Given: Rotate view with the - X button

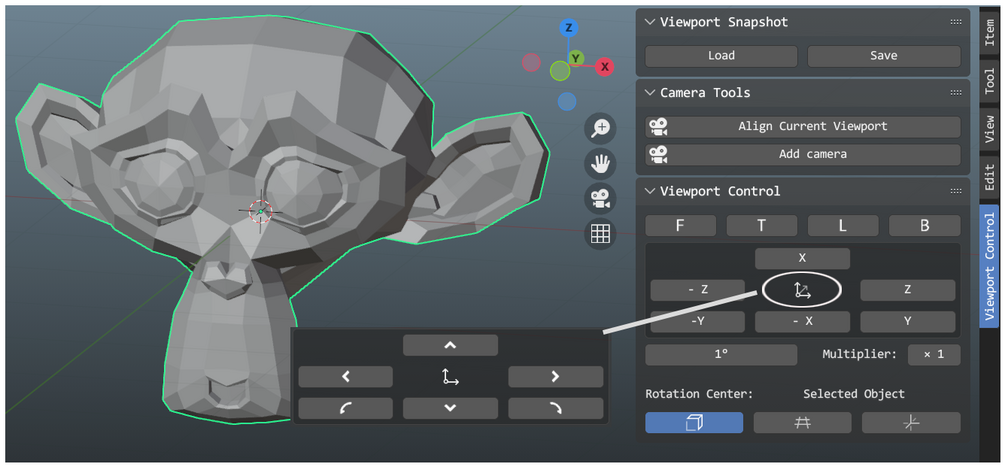Looking at the screenshot, I should pyautogui.click(x=802, y=322).
